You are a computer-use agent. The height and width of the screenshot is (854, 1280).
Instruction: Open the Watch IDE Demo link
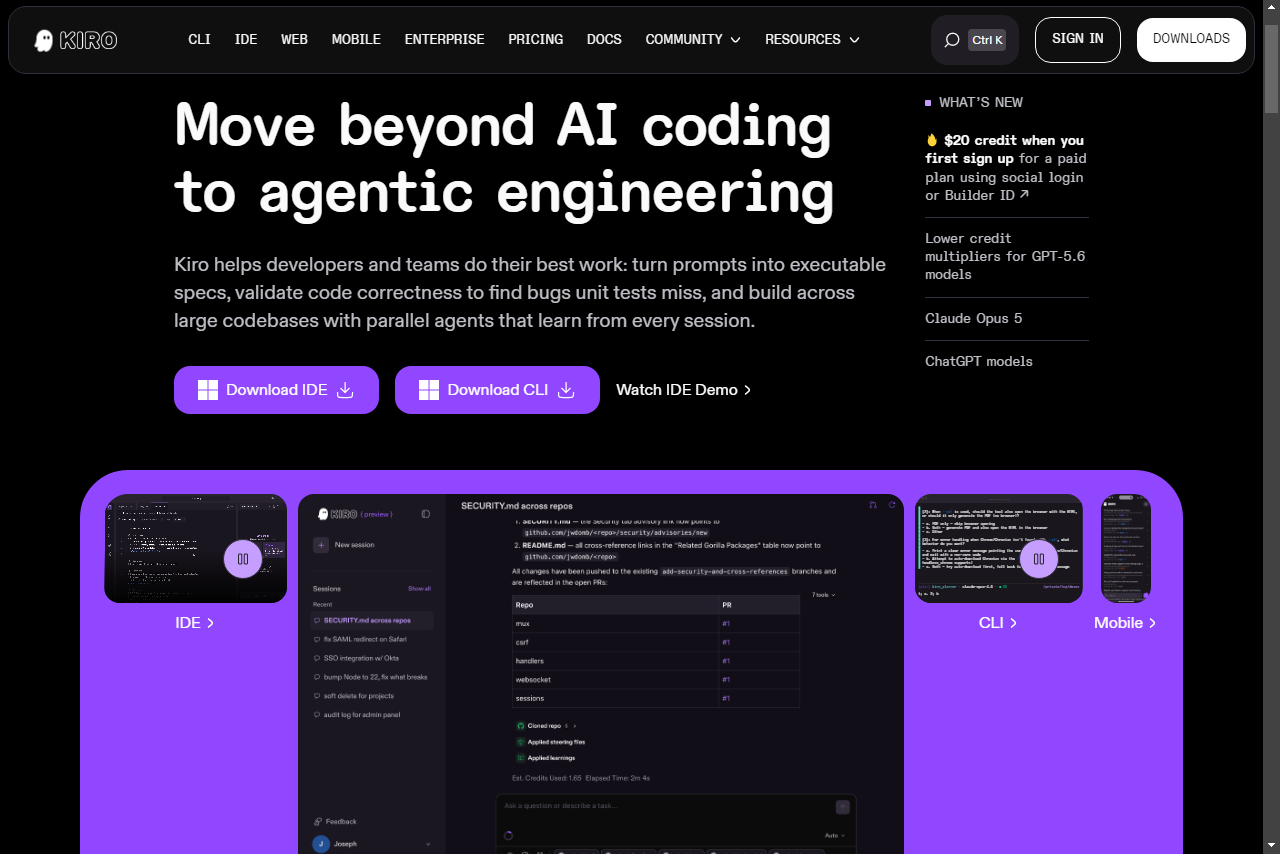pos(684,390)
